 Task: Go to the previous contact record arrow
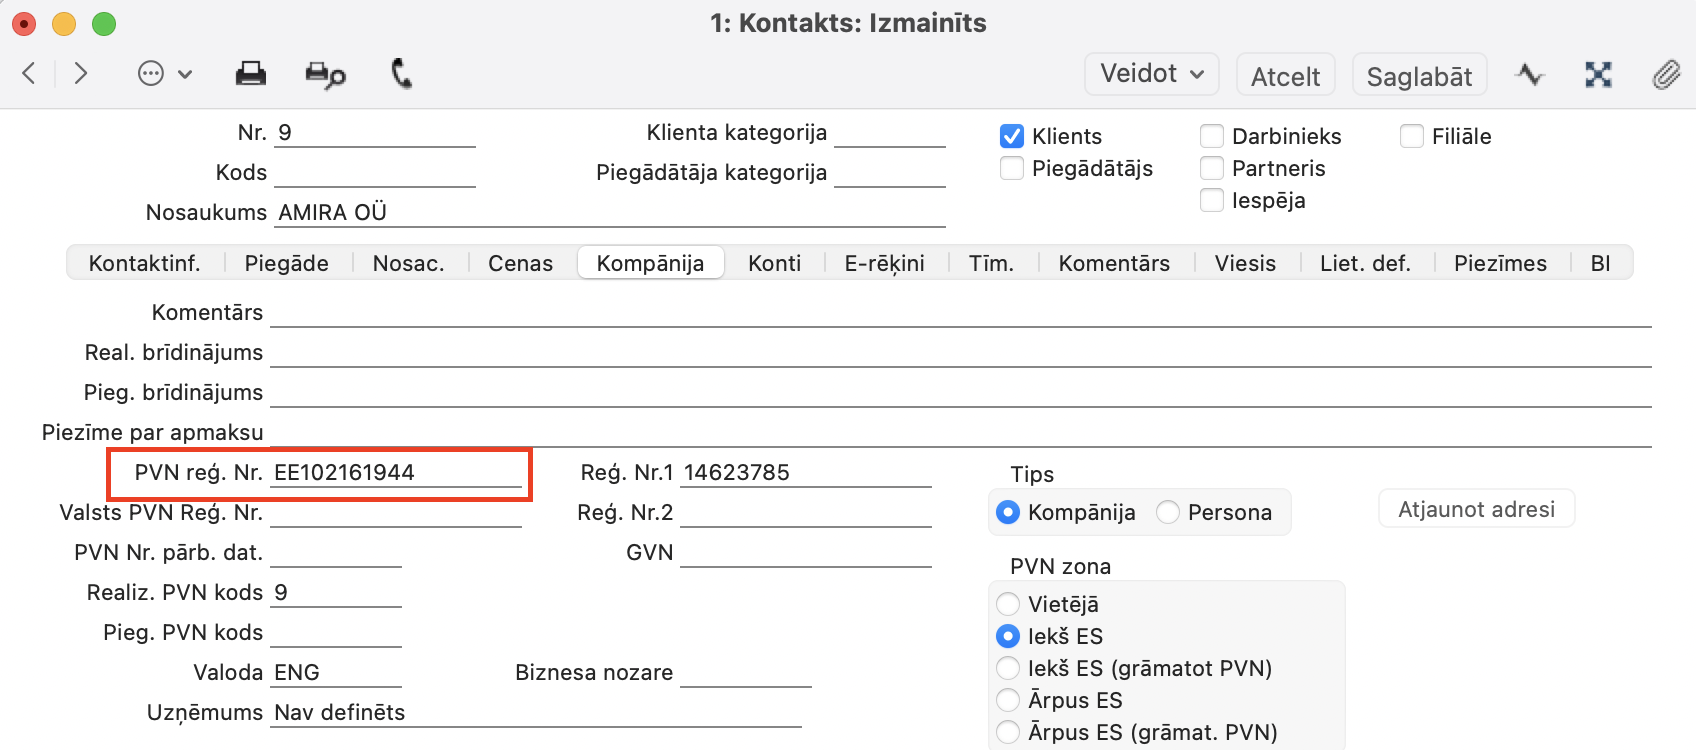click(x=29, y=73)
